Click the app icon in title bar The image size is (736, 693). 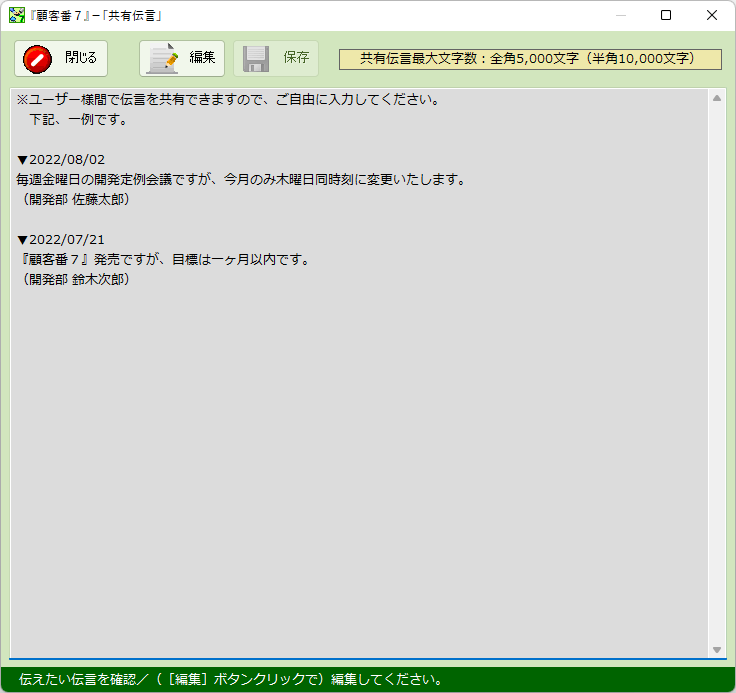tap(17, 15)
